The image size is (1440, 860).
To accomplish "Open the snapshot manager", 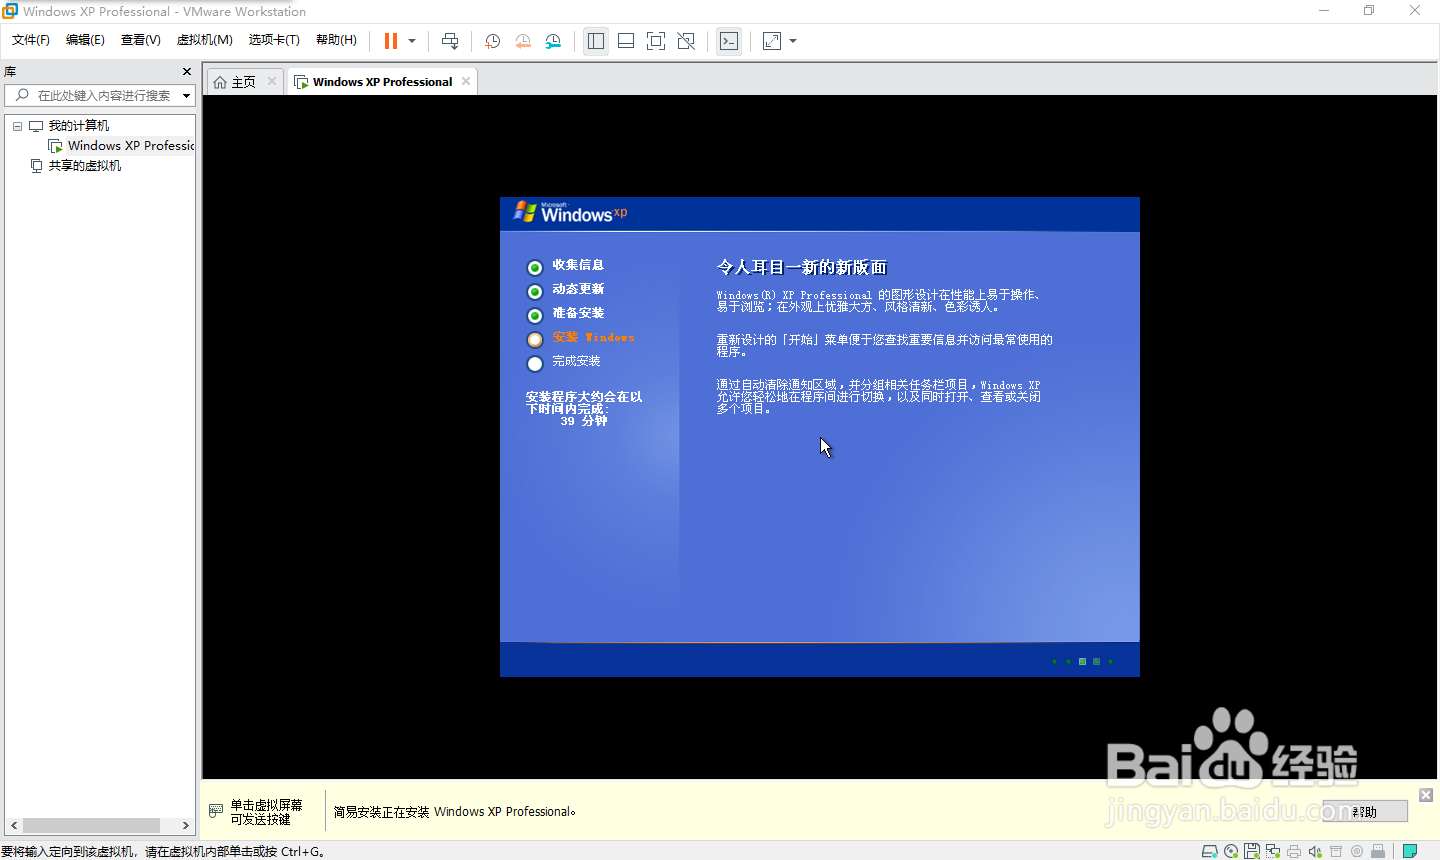I will (553, 41).
